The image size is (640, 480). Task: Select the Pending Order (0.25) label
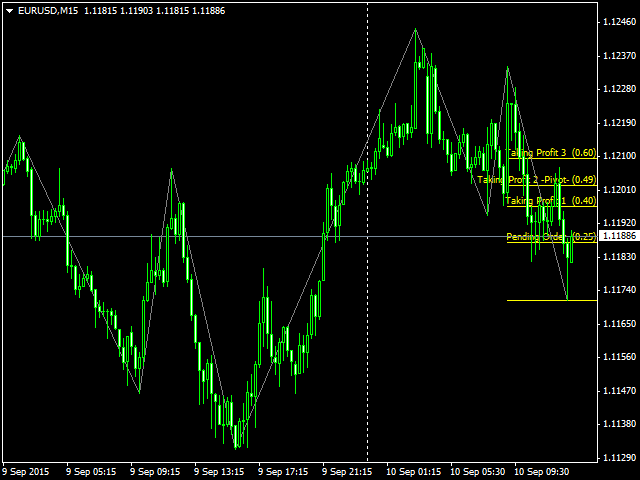551,237
